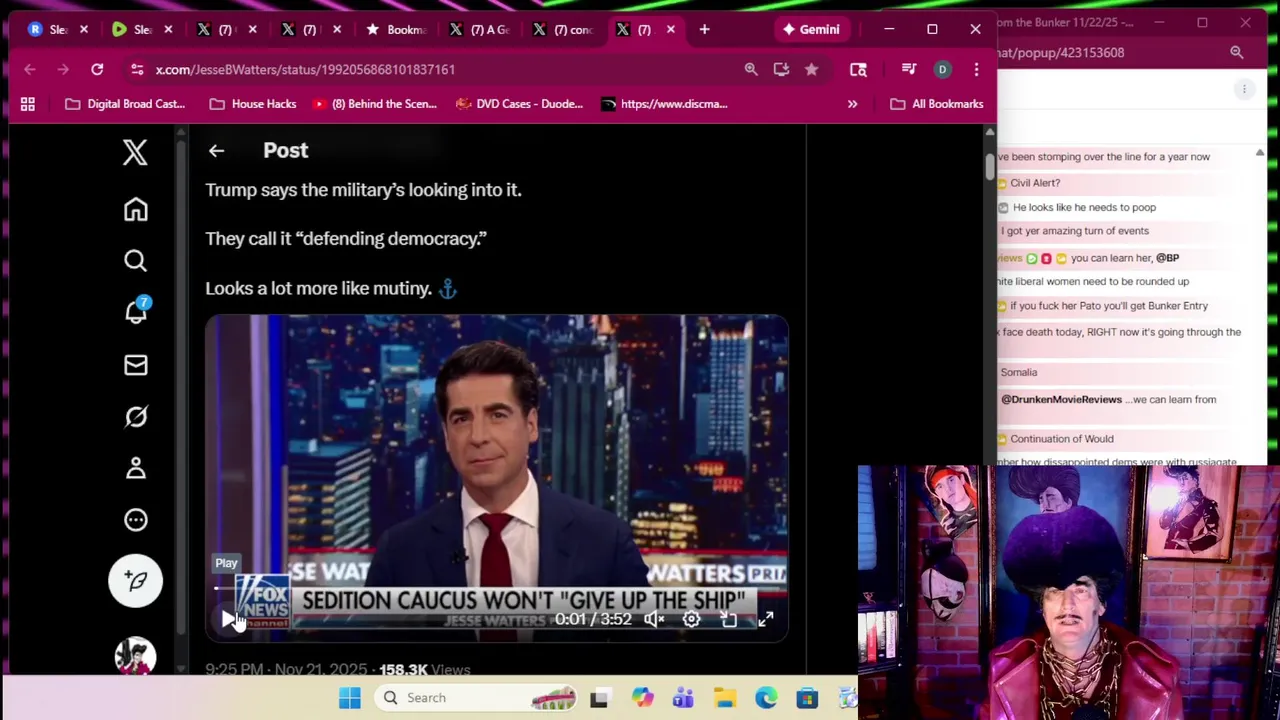The image size is (1280, 720).
Task: Open video playback settings gear
Action: pyautogui.click(x=691, y=619)
